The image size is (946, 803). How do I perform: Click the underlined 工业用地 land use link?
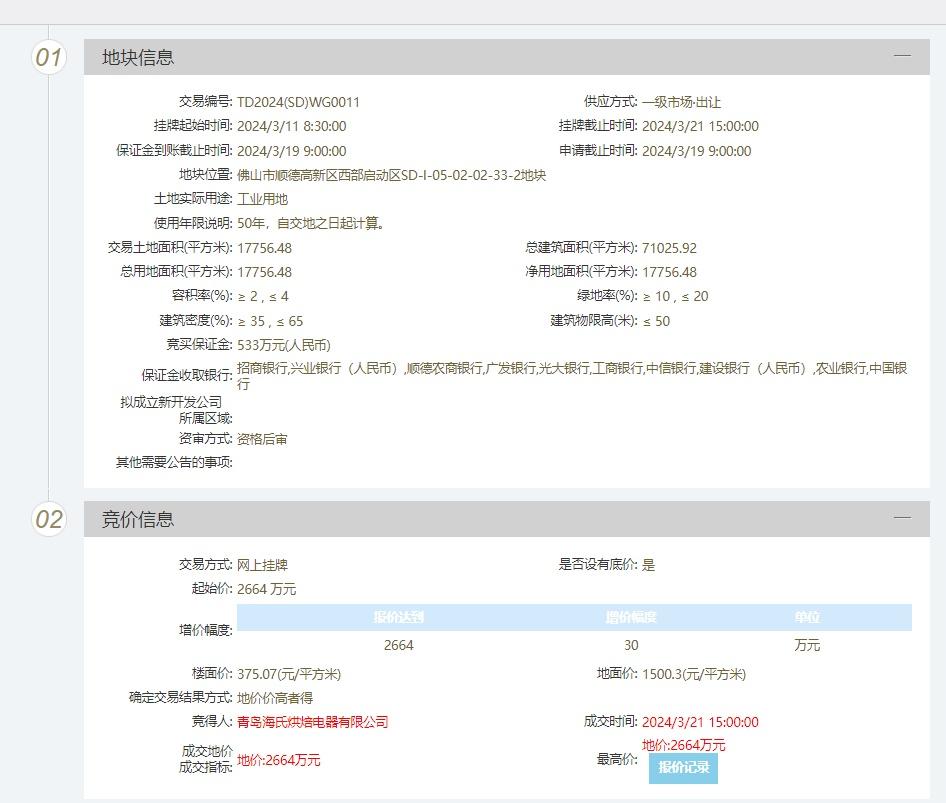262,199
